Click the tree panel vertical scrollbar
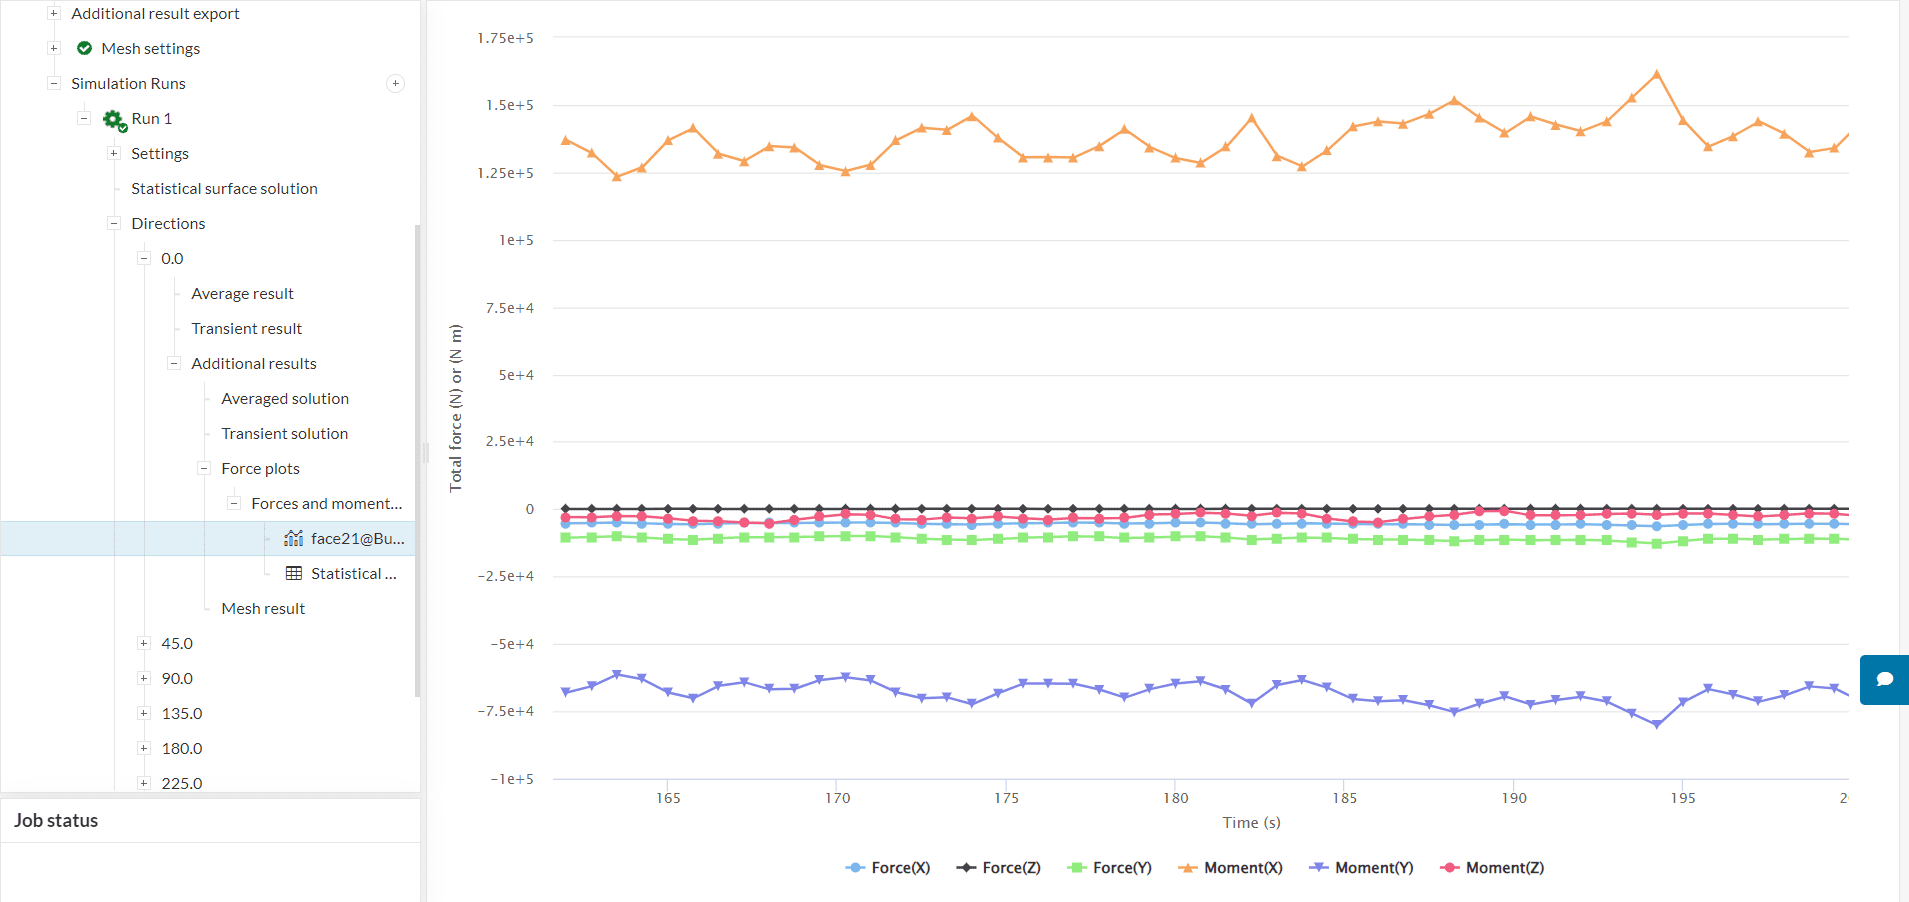The image size is (1909, 902). click(417, 460)
